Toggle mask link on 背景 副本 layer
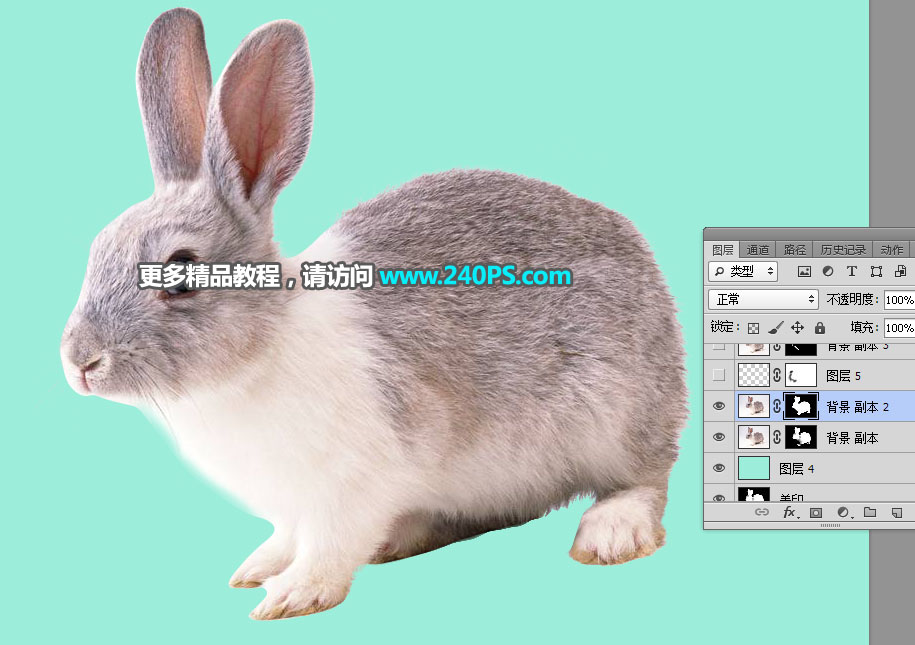This screenshot has width=915, height=645. tap(777, 437)
